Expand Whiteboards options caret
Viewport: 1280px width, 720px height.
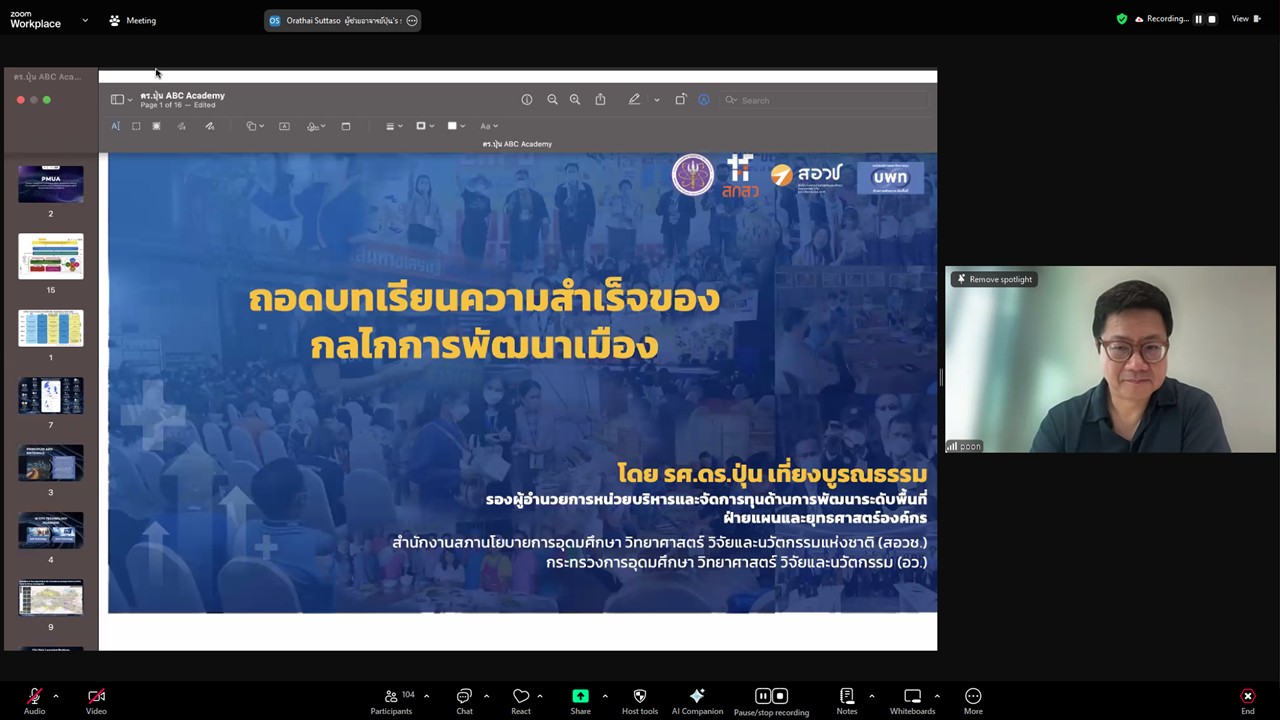point(936,696)
